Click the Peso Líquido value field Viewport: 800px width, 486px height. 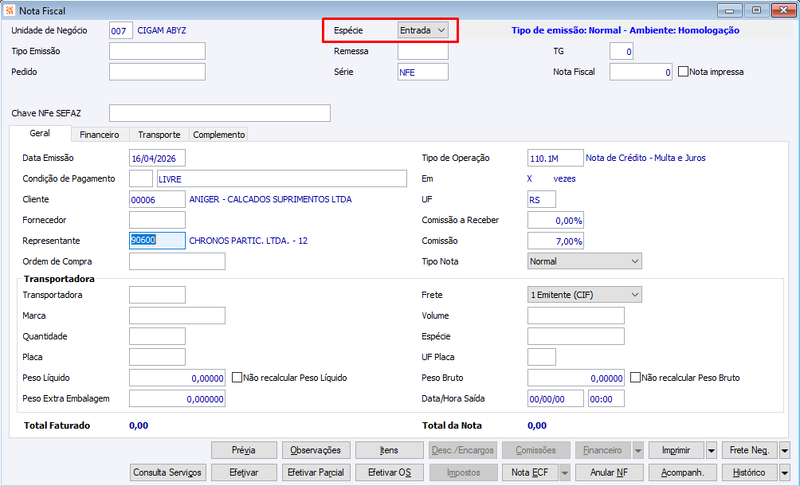click(177, 378)
